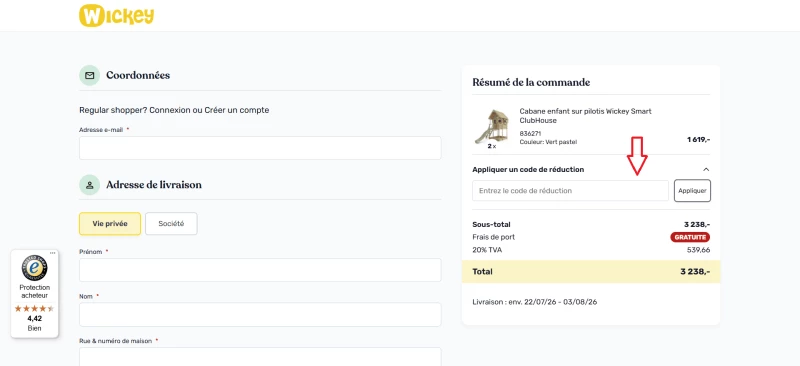
Task: Click the Connexion link
Action: (x=171, y=110)
